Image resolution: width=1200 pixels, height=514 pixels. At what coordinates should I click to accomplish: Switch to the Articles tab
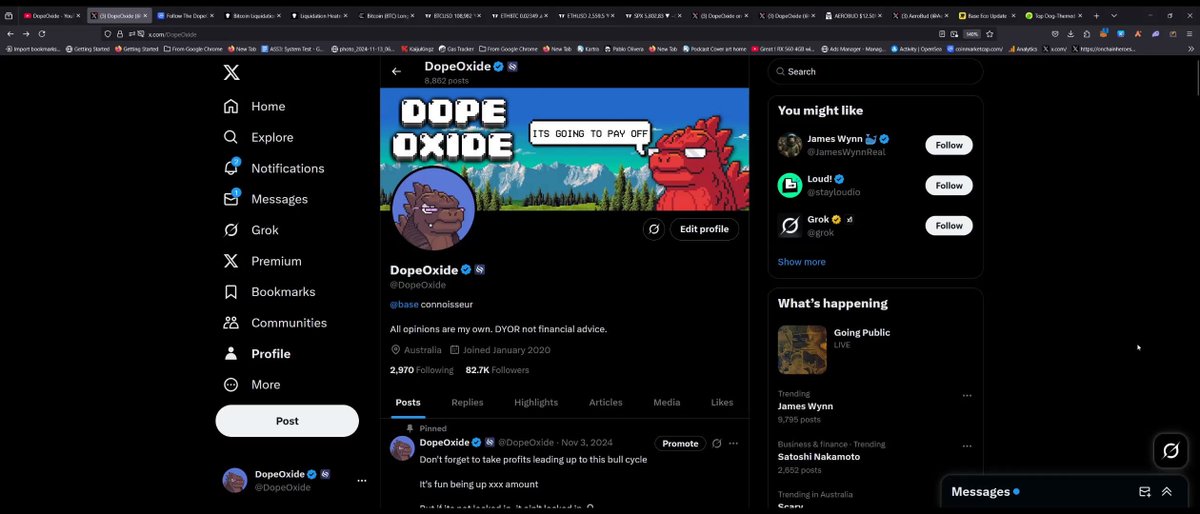[x=605, y=402]
